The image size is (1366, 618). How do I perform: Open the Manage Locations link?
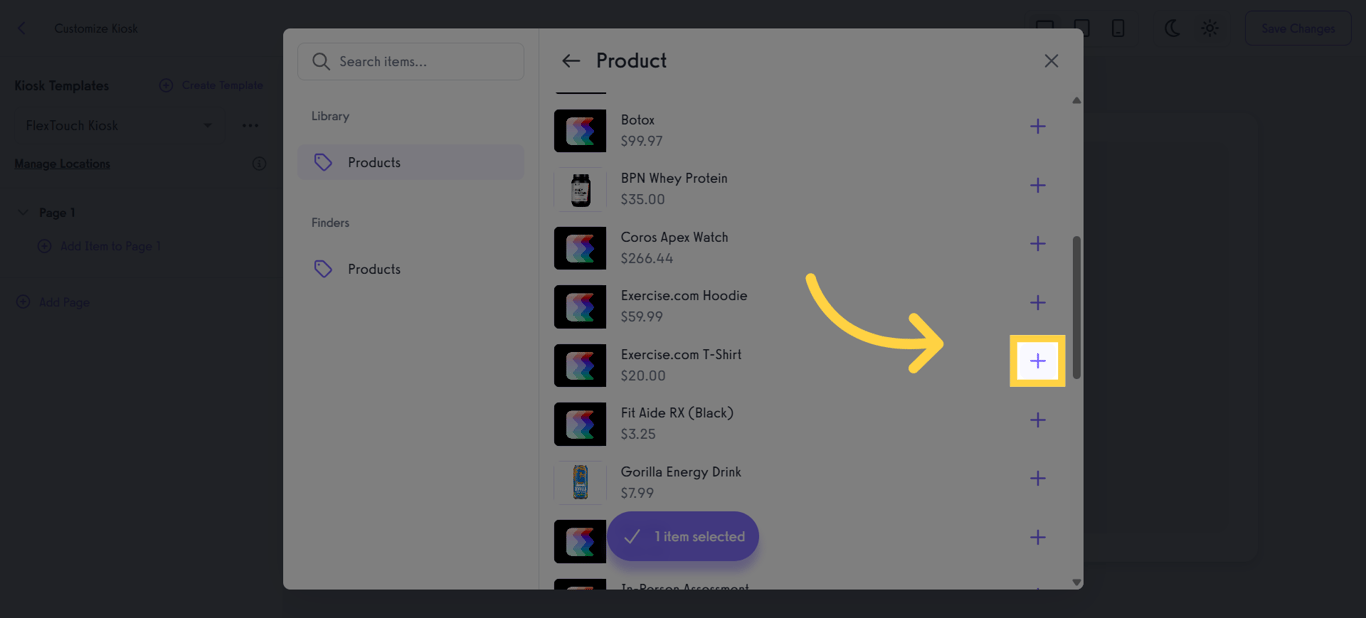coord(61,163)
